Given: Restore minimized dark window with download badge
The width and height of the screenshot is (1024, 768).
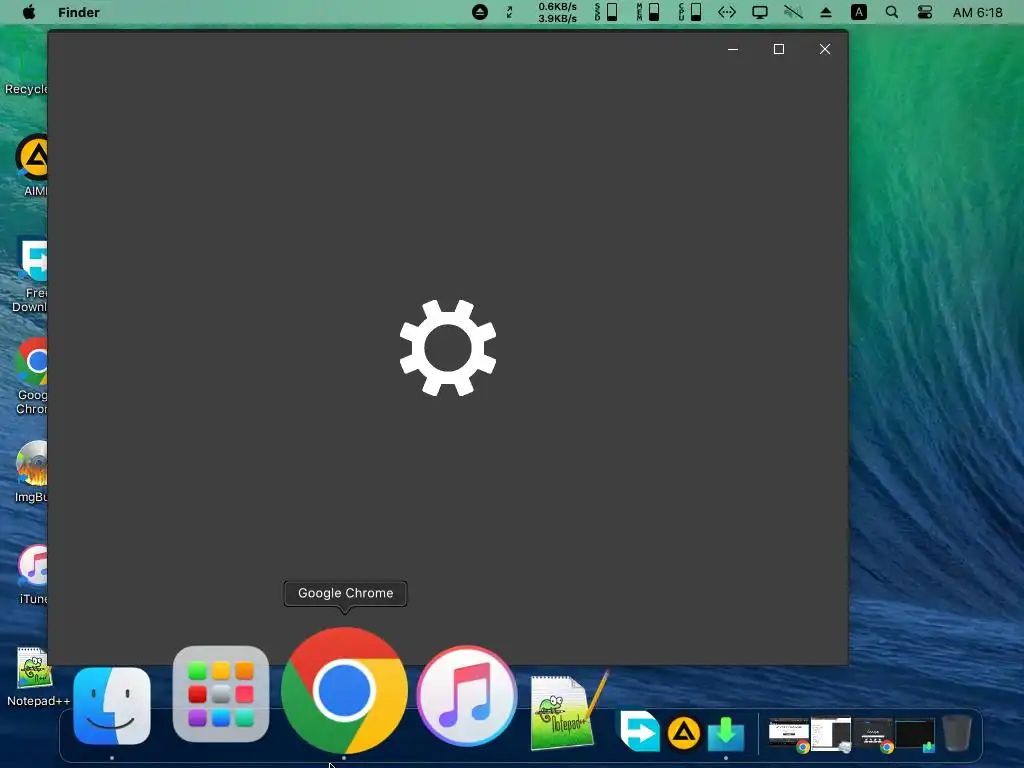Looking at the screenshot, I should click(915, 735).
